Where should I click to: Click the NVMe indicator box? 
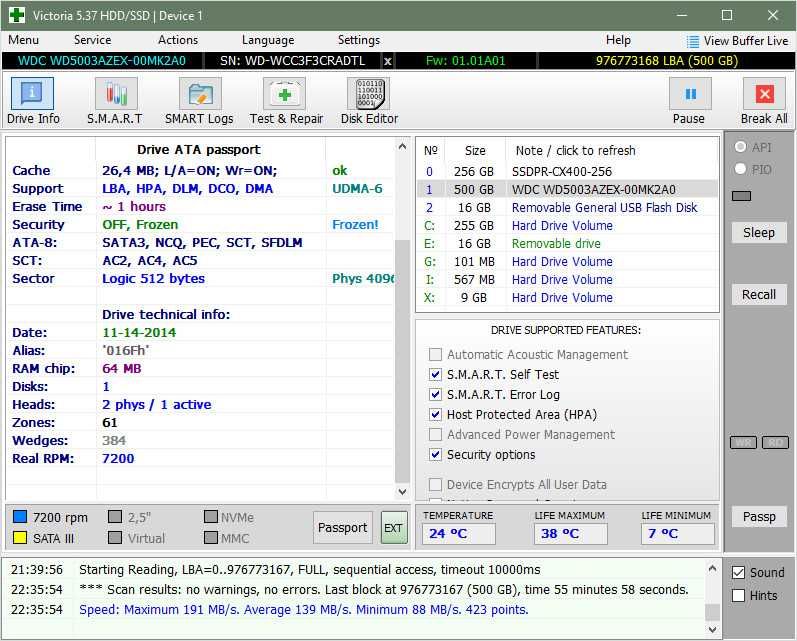coord(210,517)
